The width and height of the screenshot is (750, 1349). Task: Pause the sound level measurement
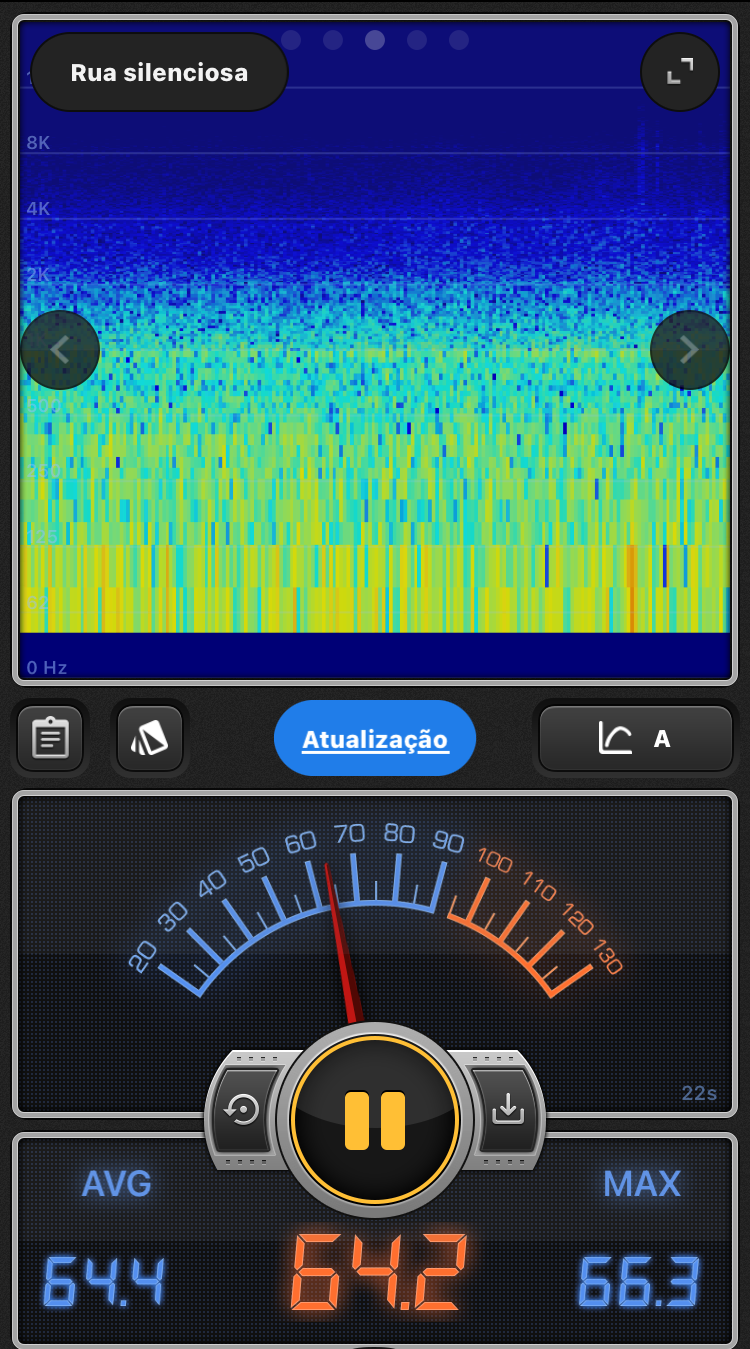pyautogui.click(x=375, y=1120)
